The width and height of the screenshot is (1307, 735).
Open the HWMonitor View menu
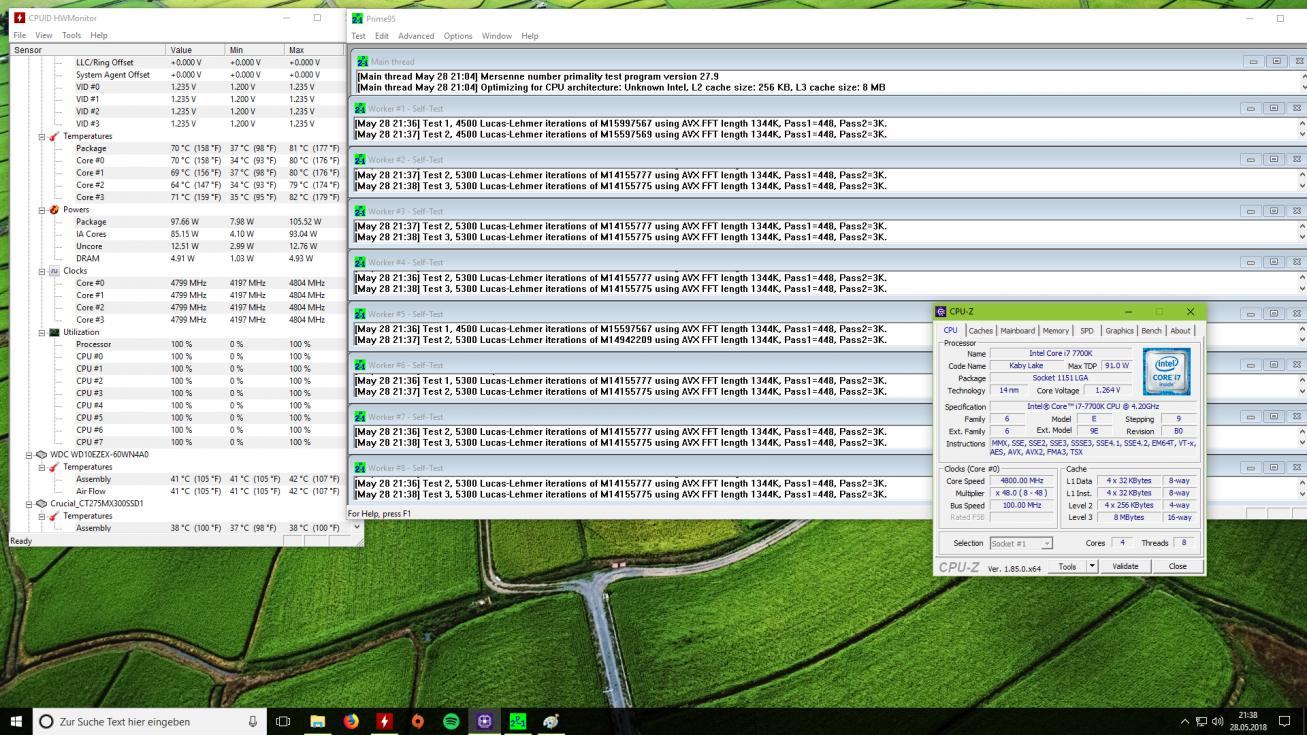44,35
